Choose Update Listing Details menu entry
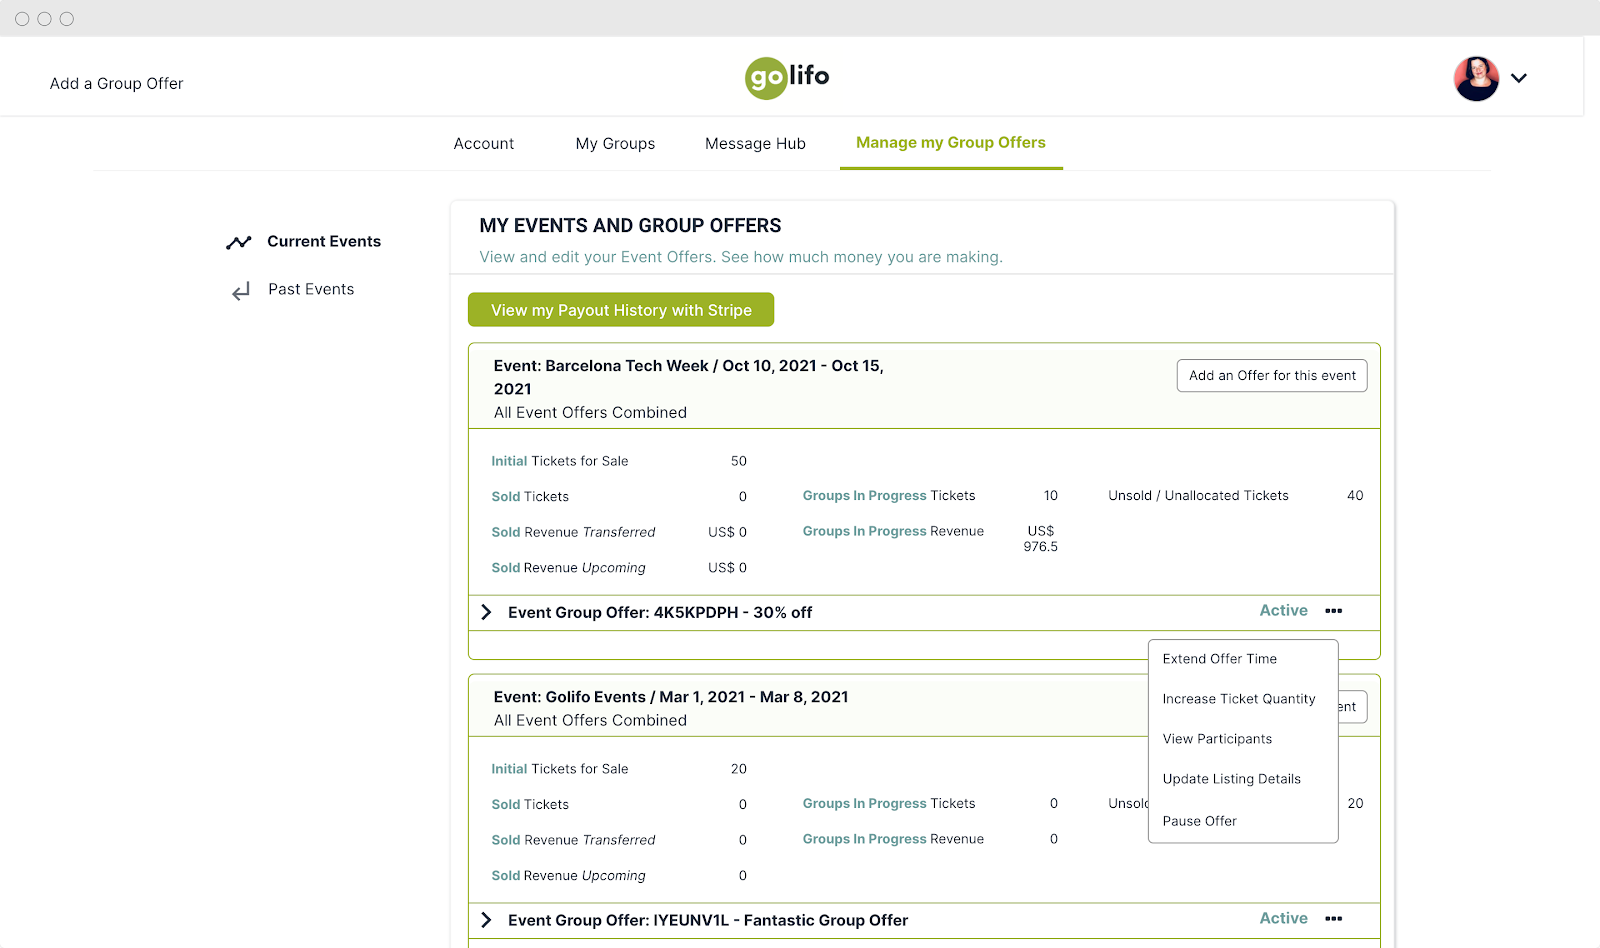This screenshot has height=948, width=1600. pos(1232,779)
